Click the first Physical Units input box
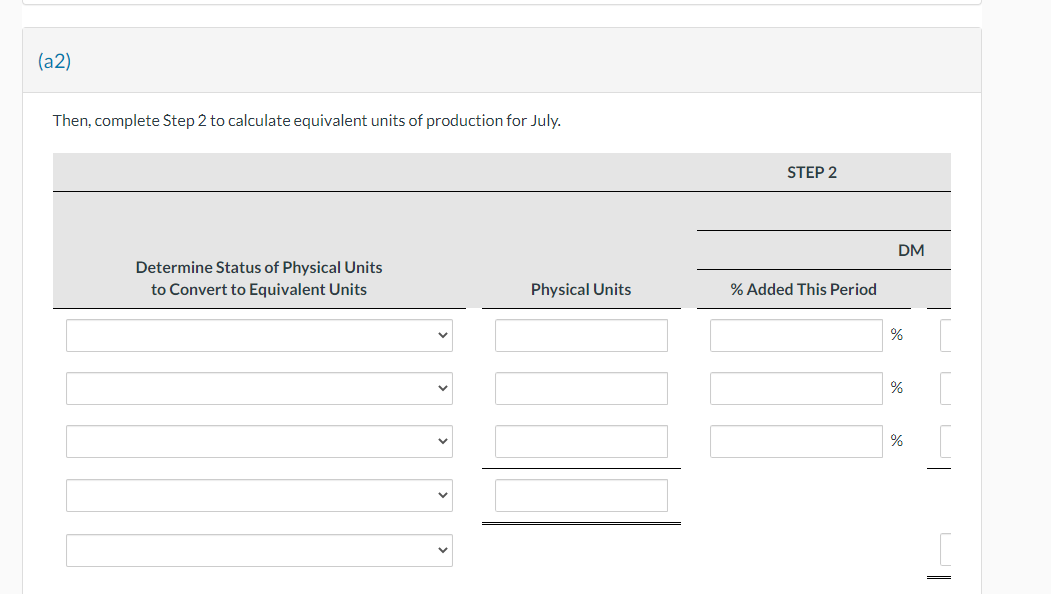This screenshot has width=1051, height=594. tap(581, 335)
